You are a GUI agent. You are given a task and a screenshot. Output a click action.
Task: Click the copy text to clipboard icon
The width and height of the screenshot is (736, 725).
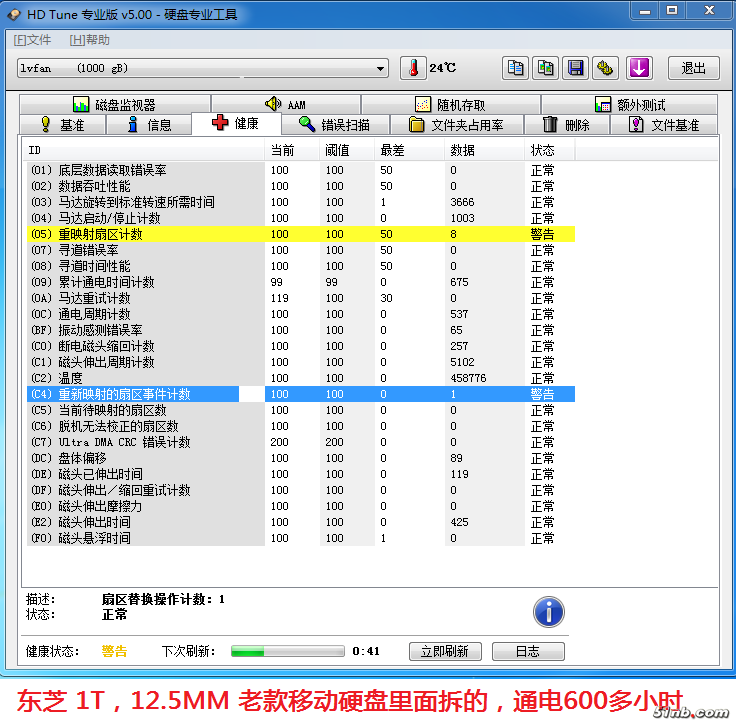515,68
